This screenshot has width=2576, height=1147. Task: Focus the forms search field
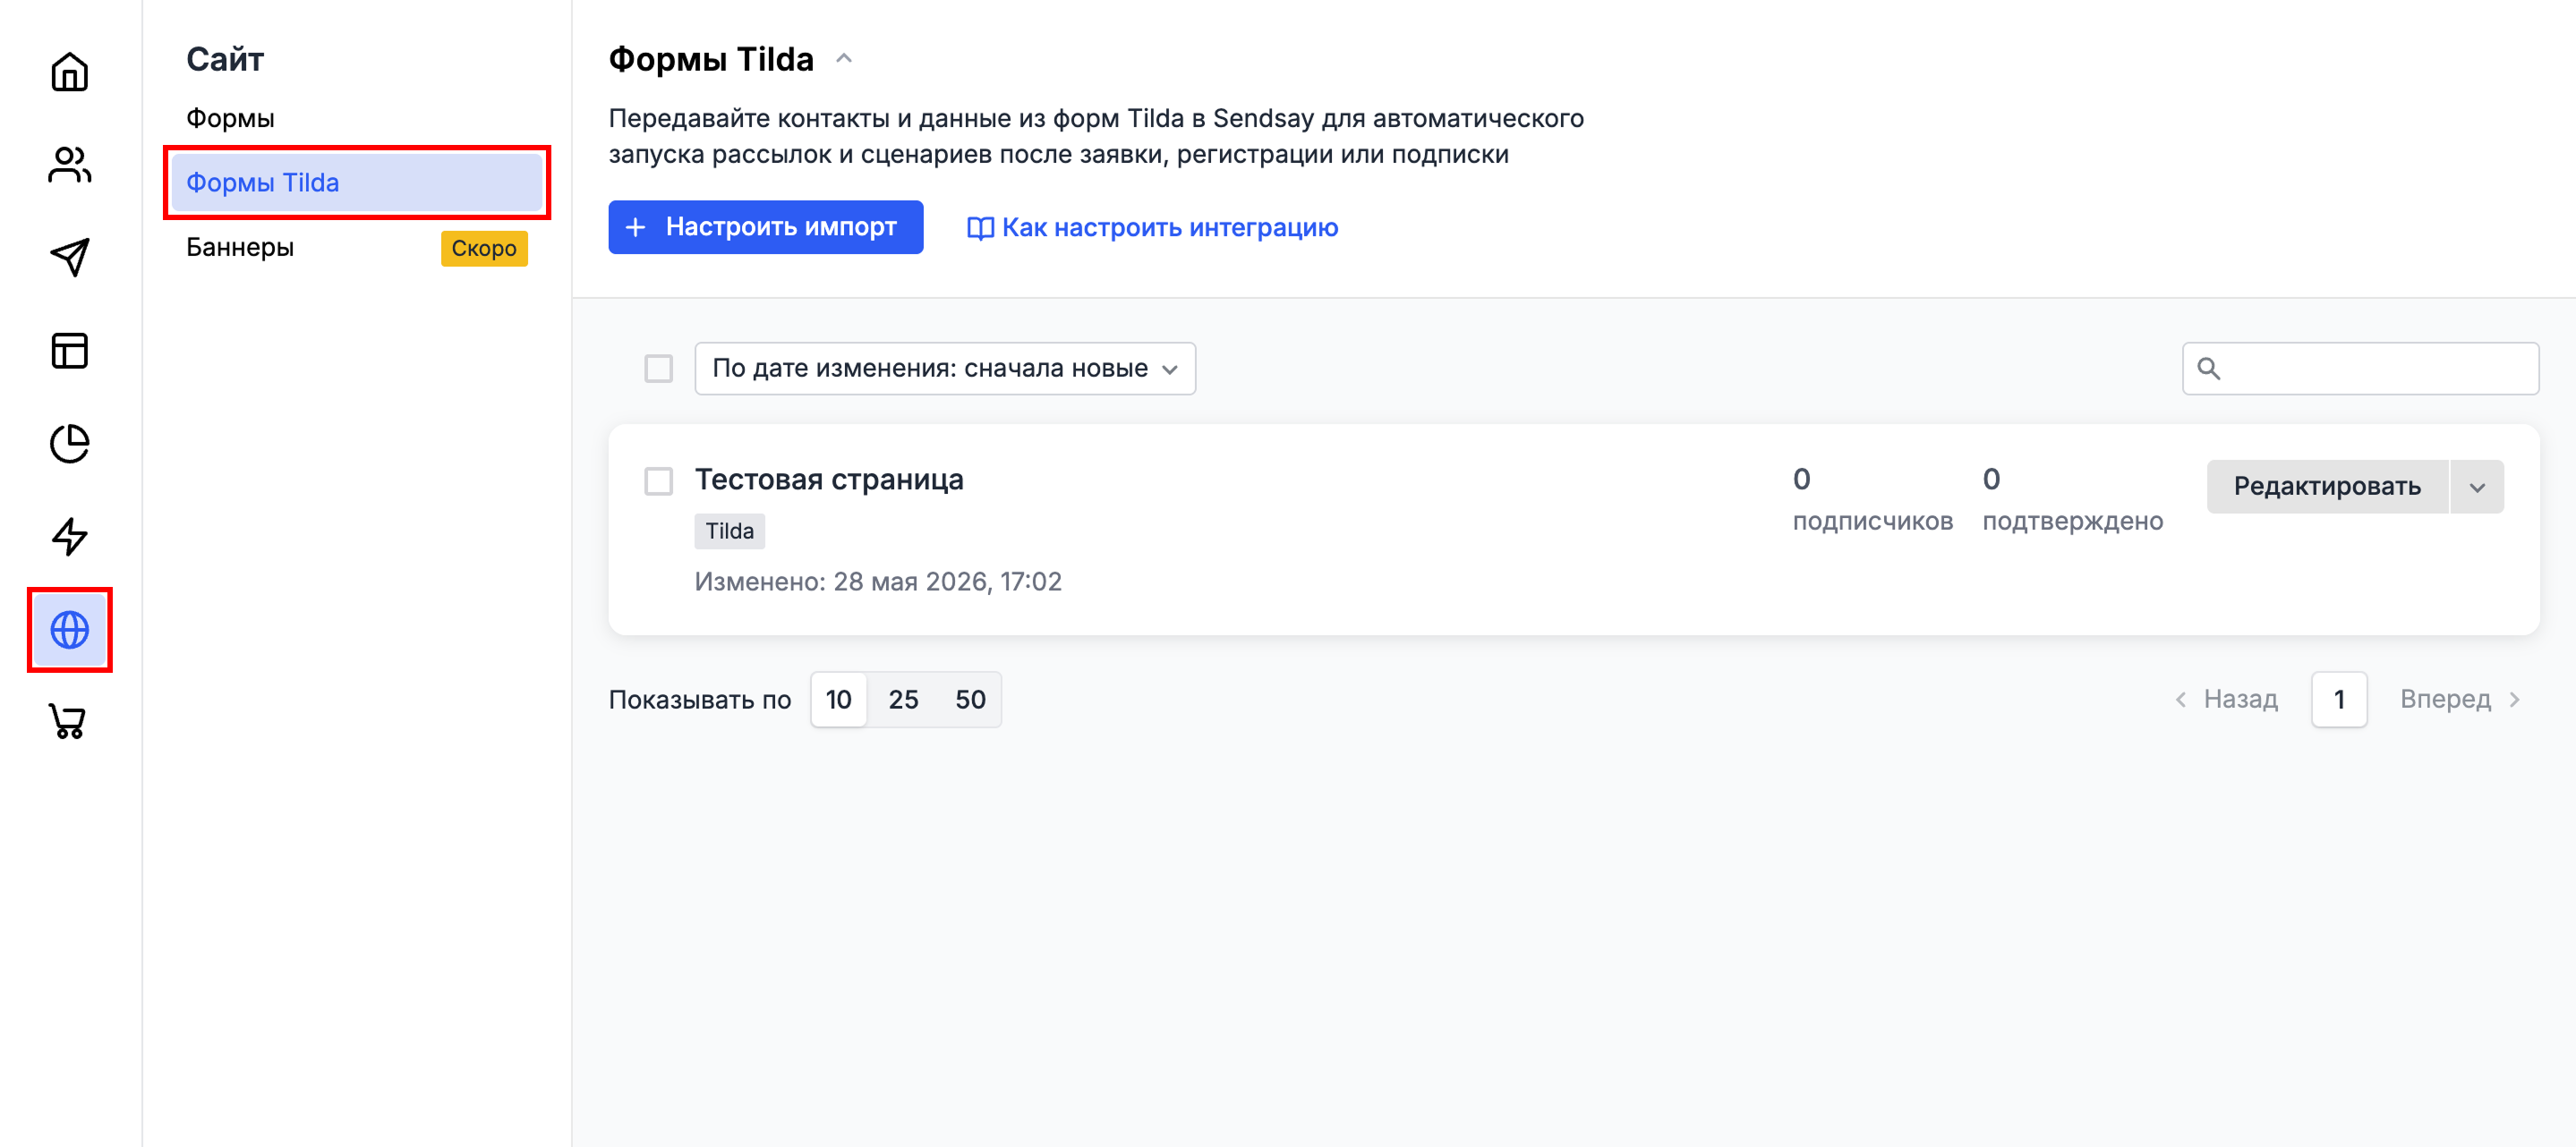click(2360, 369)
